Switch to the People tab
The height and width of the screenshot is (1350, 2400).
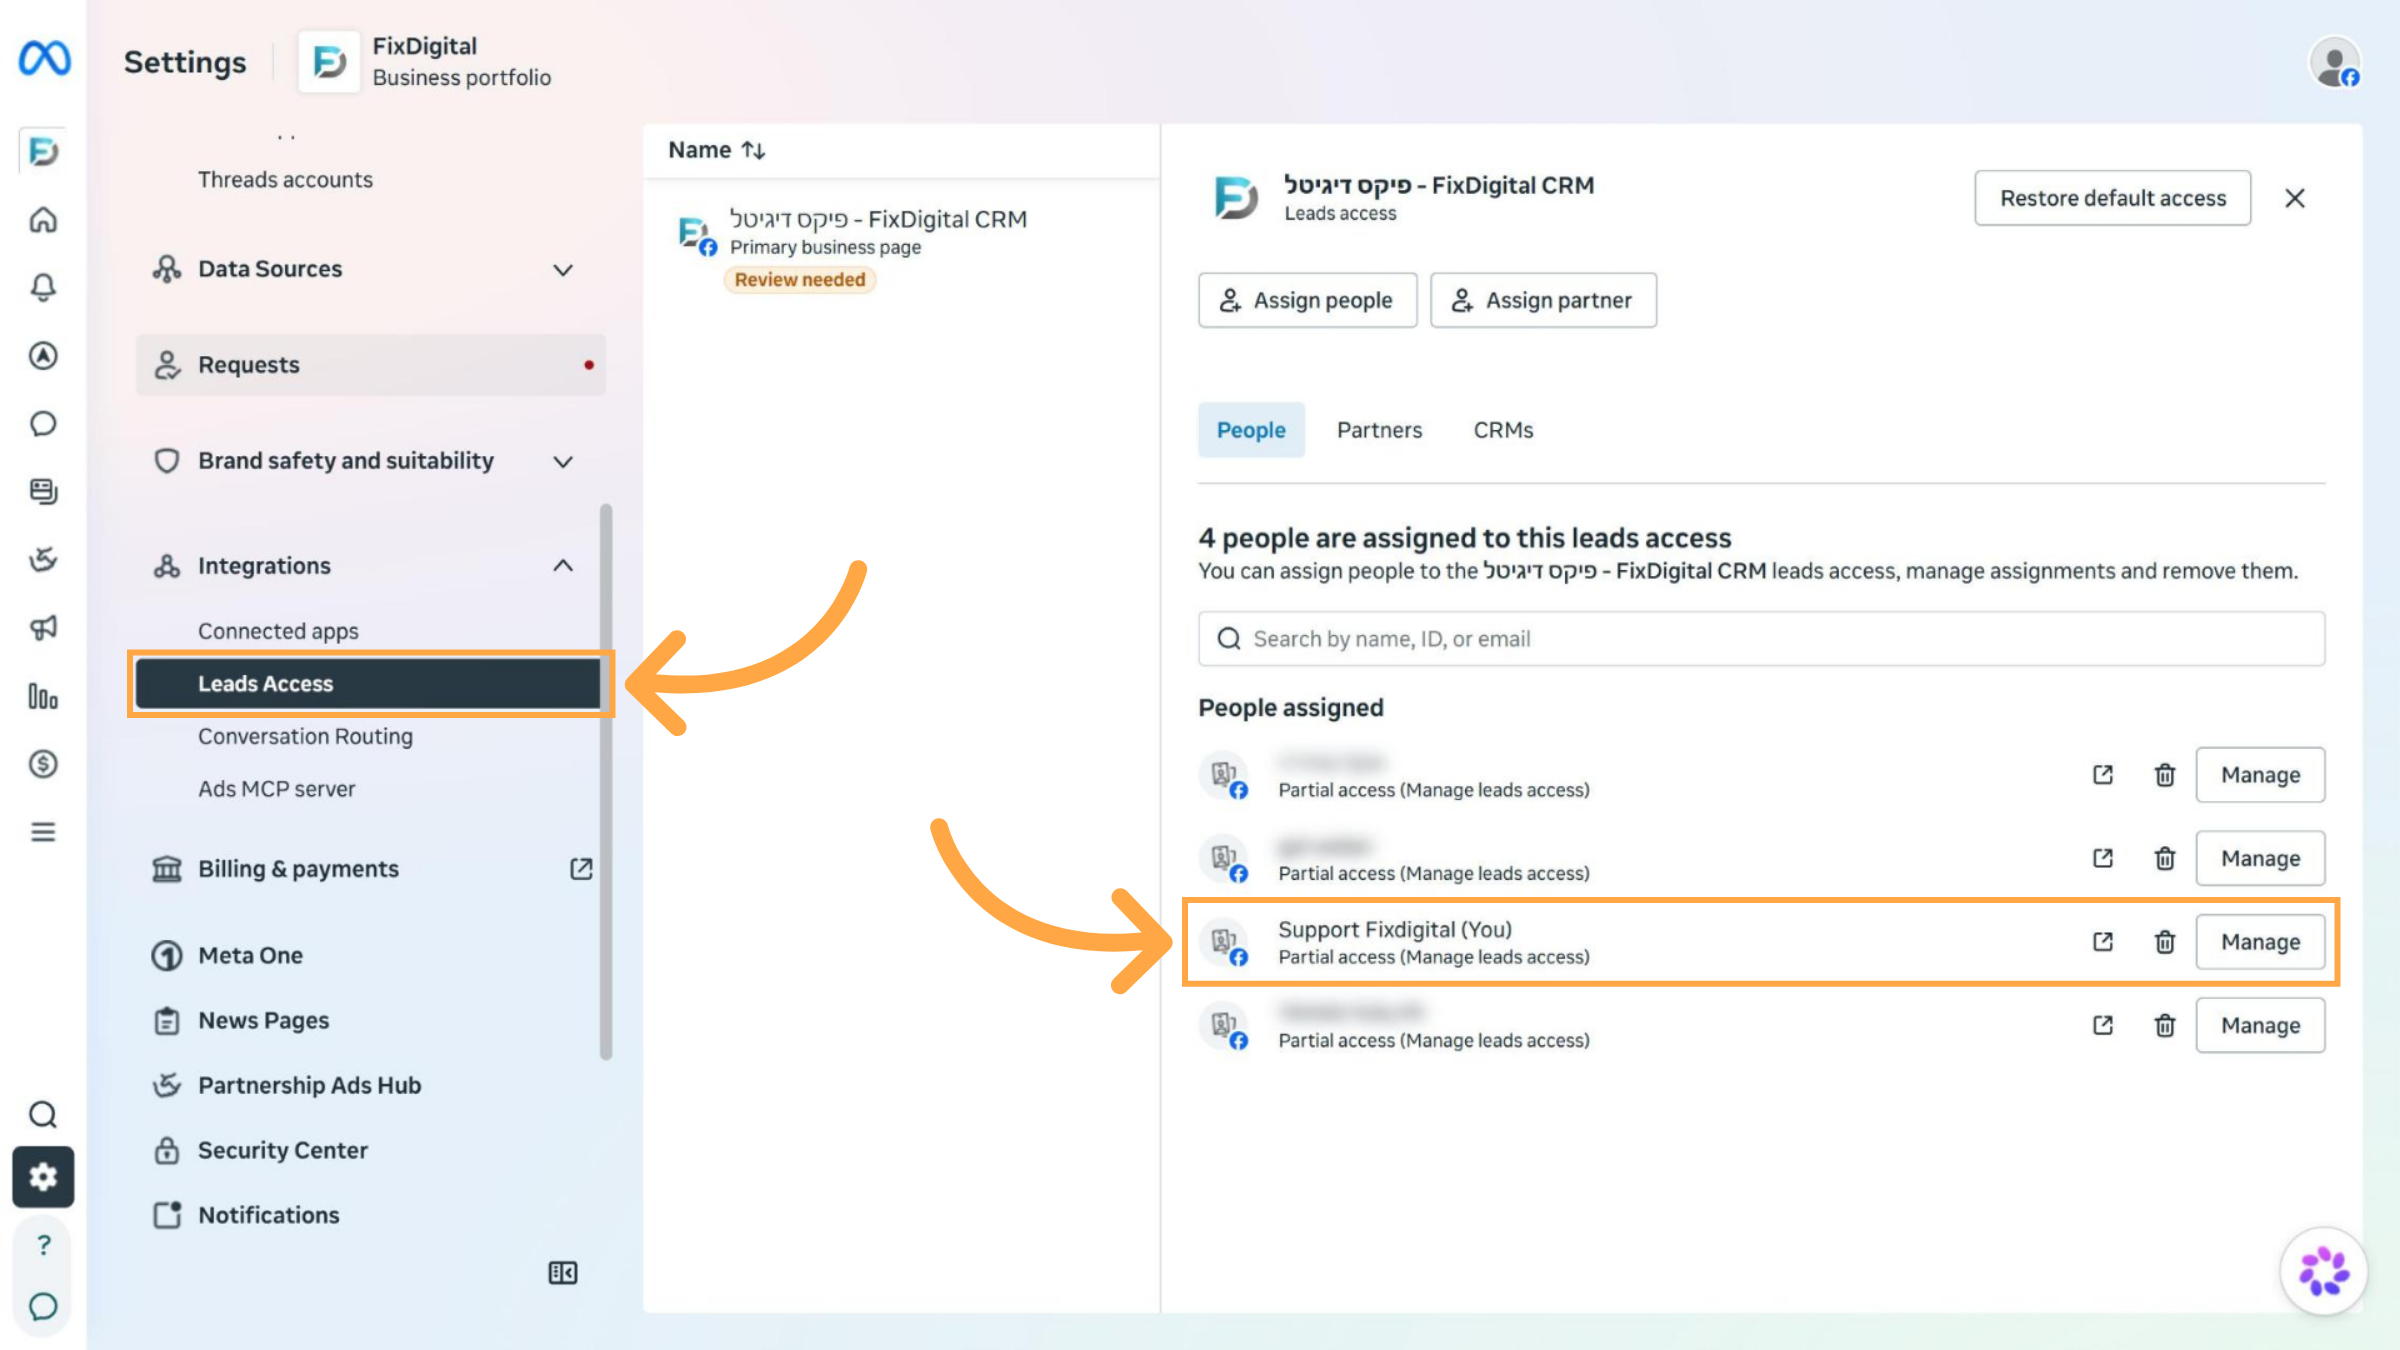click(1251, 430)
